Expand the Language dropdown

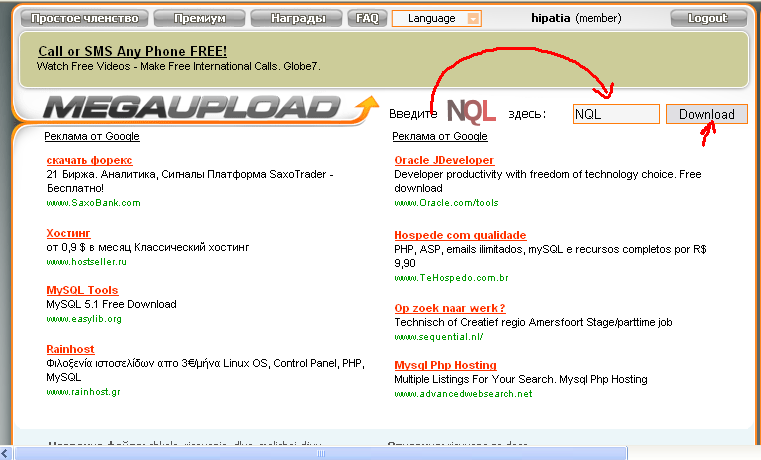[x=436, y=18]
